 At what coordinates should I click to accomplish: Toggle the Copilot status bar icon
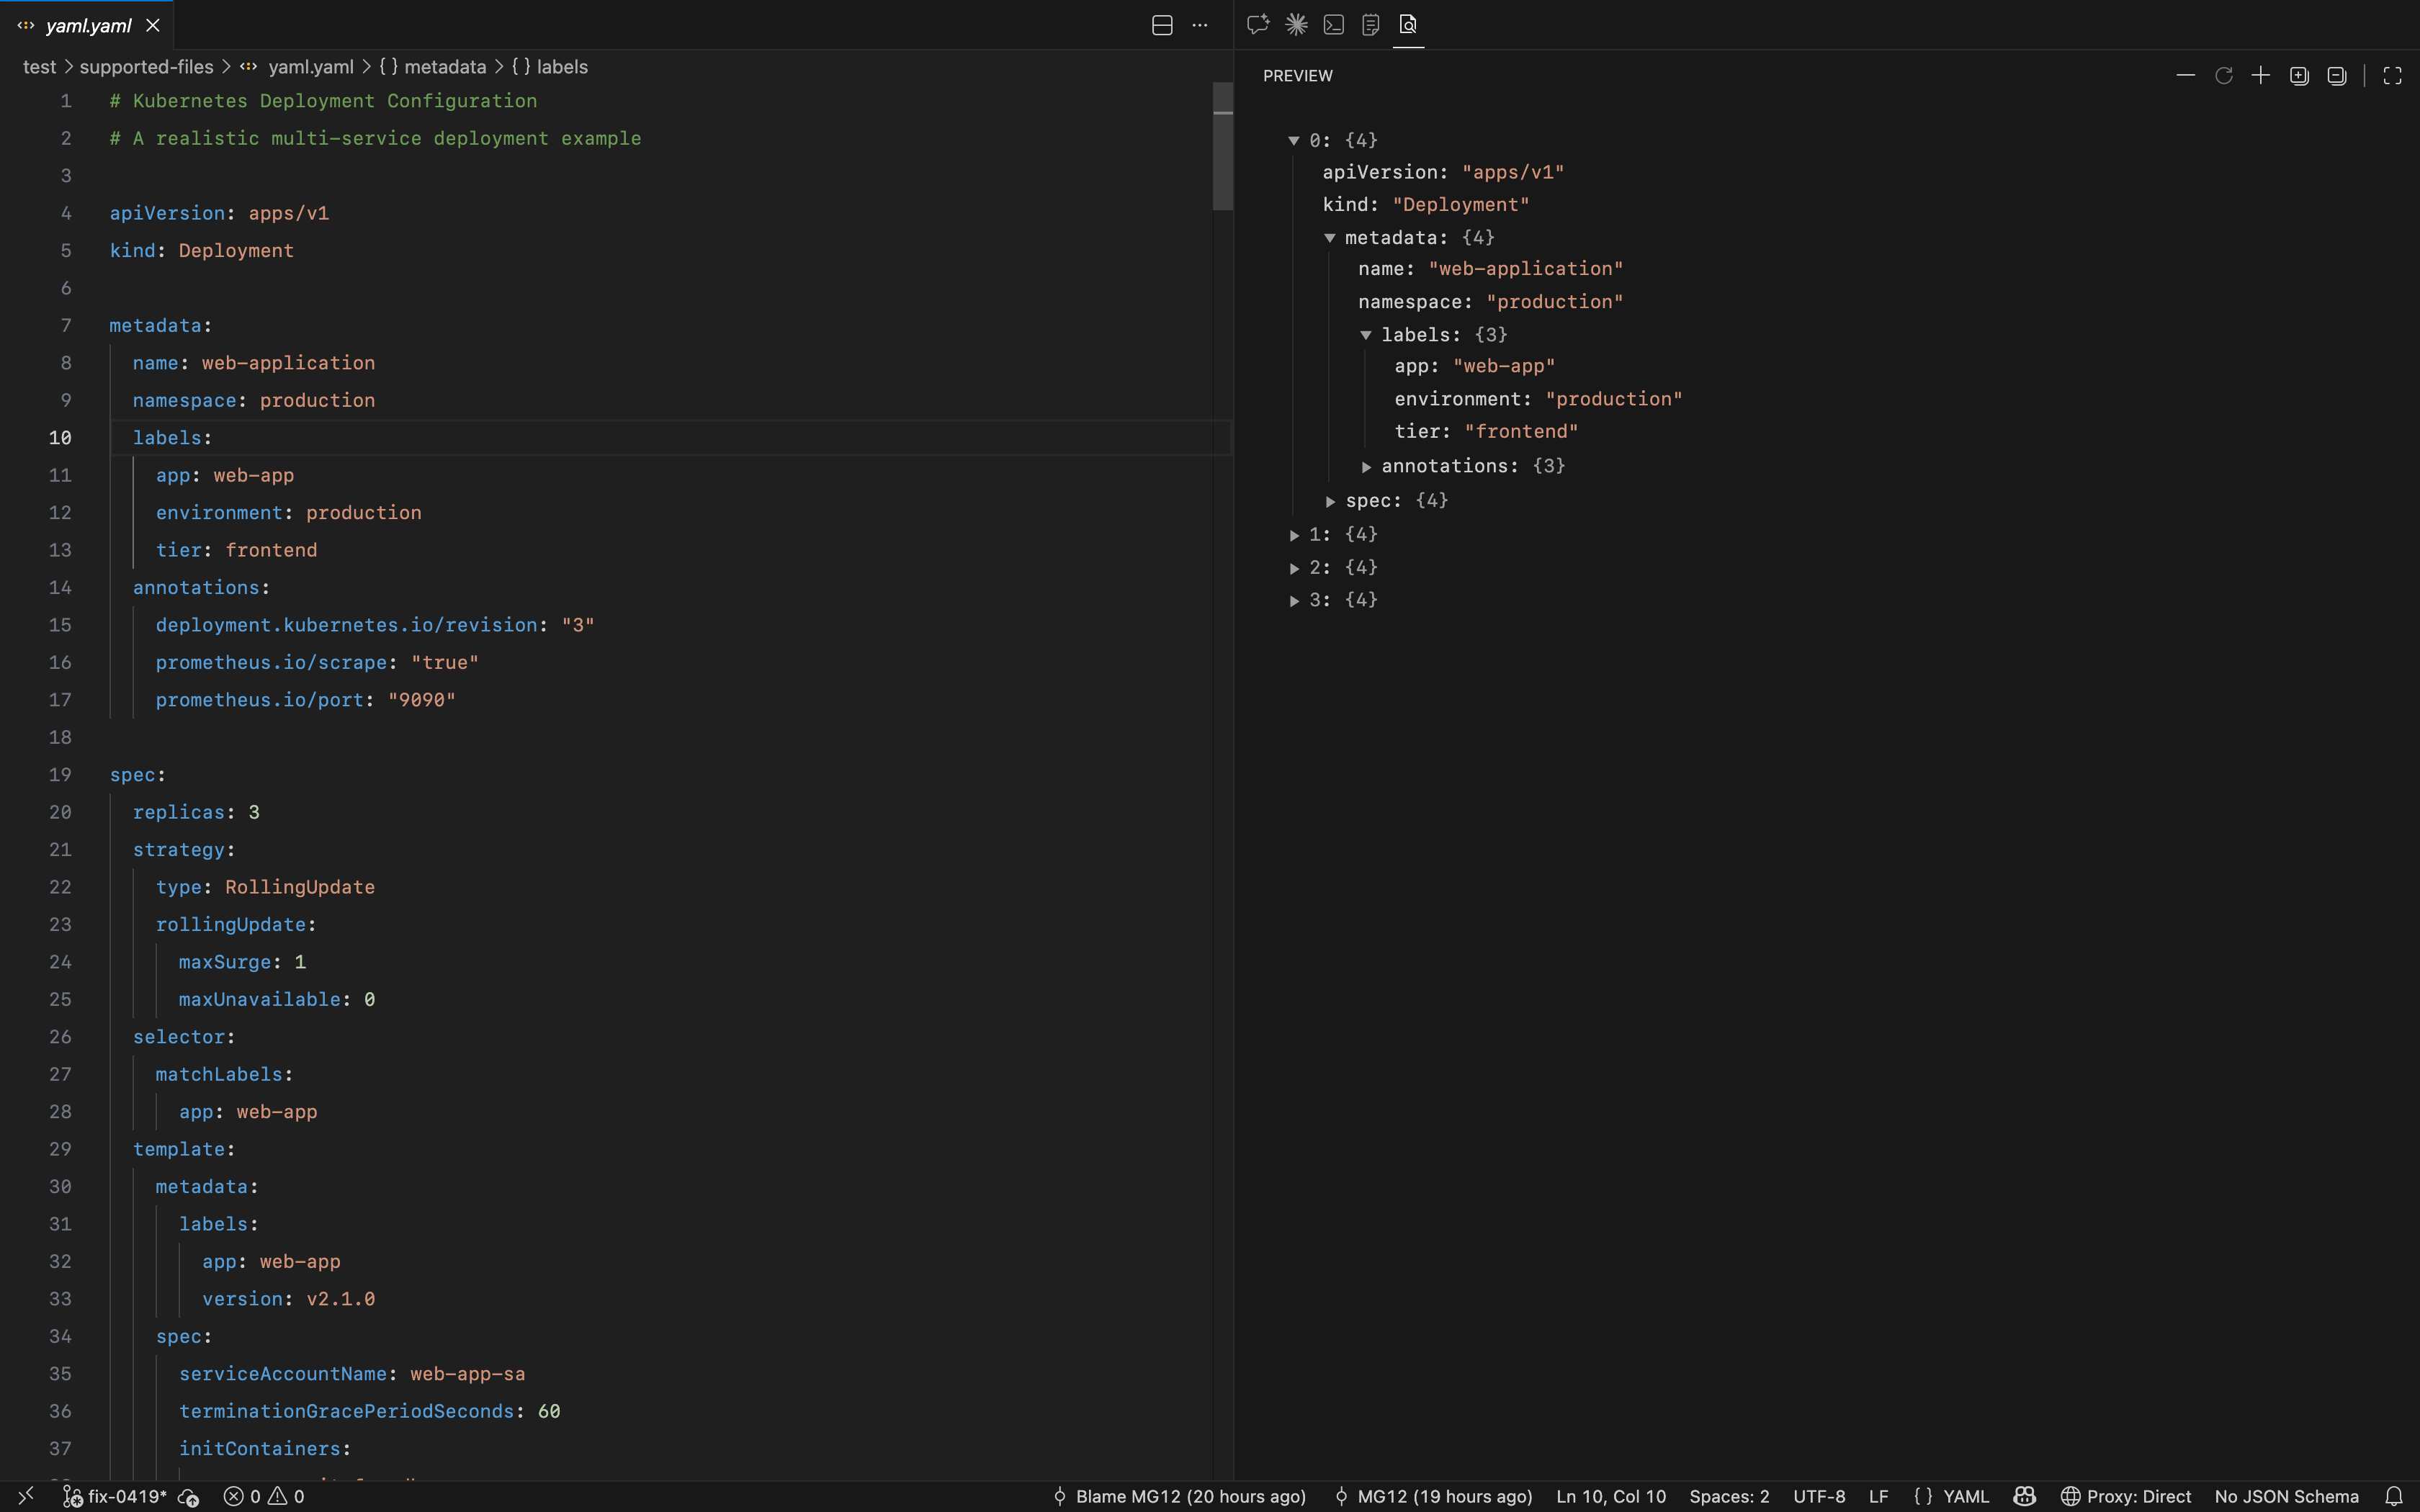[x=2025, y=1496]
